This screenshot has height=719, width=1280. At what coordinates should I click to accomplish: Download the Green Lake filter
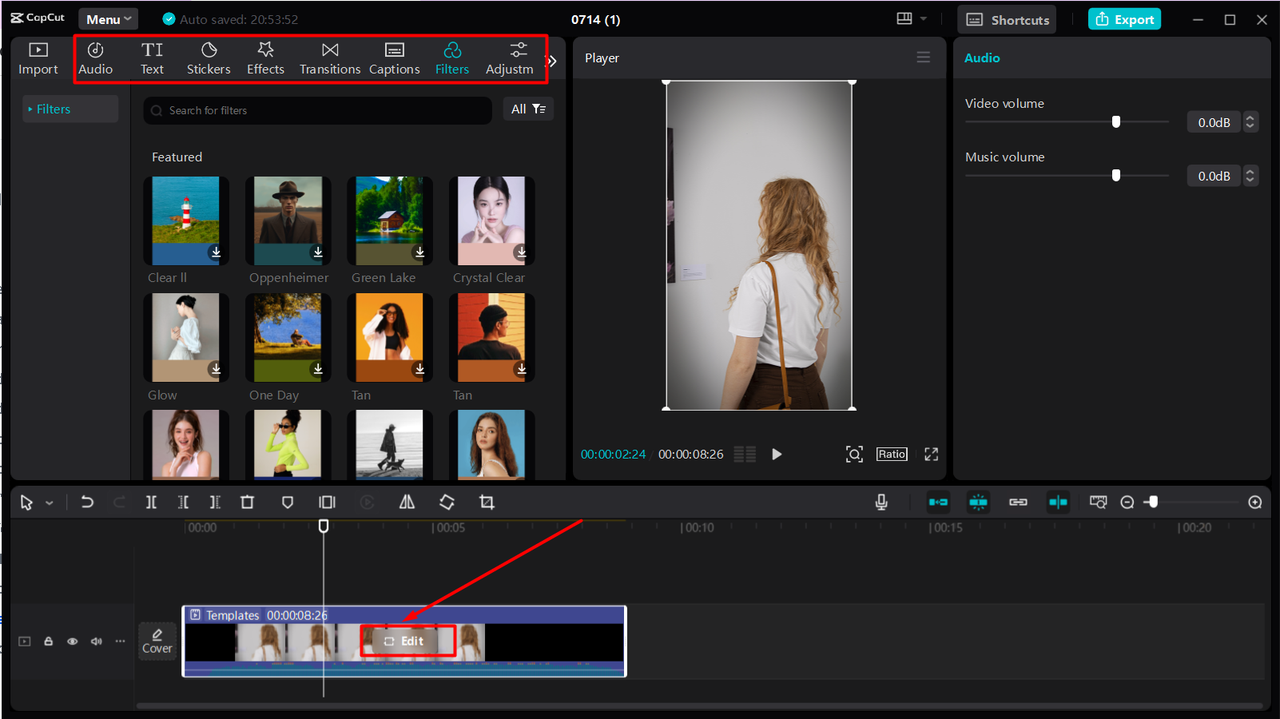coord(419,253)
